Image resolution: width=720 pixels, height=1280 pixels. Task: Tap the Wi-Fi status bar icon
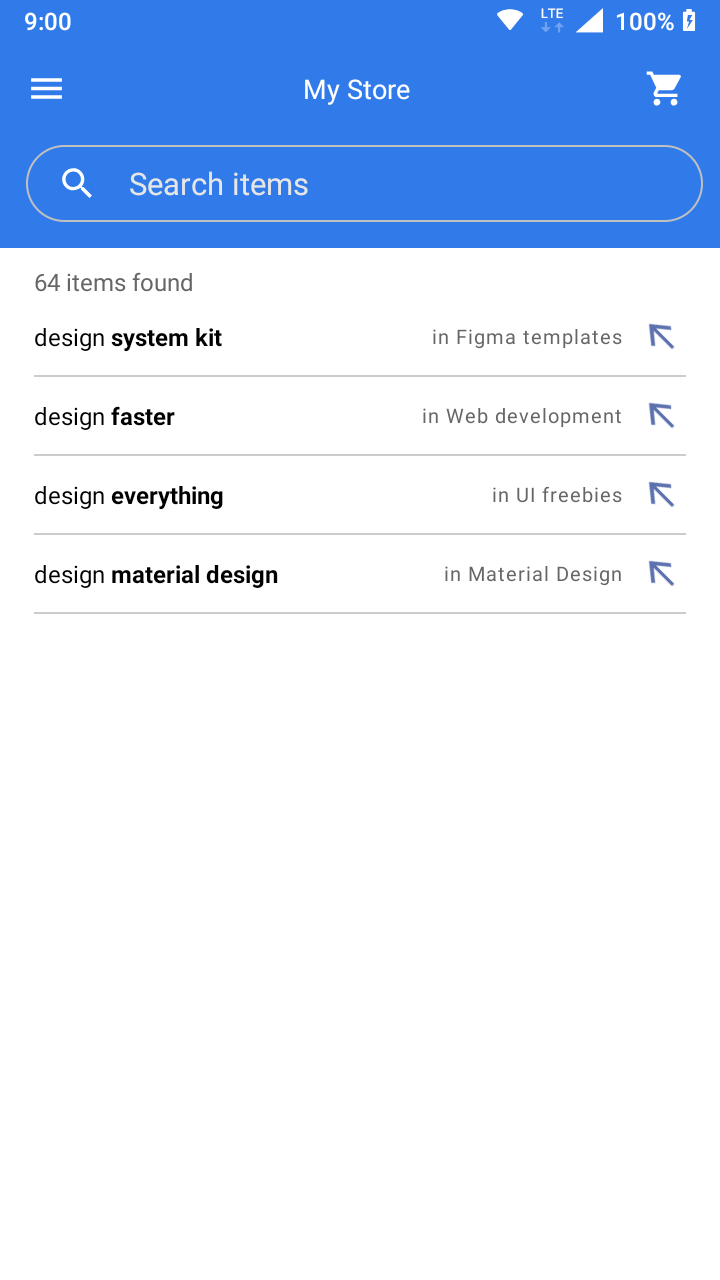[x=510, y=21]
